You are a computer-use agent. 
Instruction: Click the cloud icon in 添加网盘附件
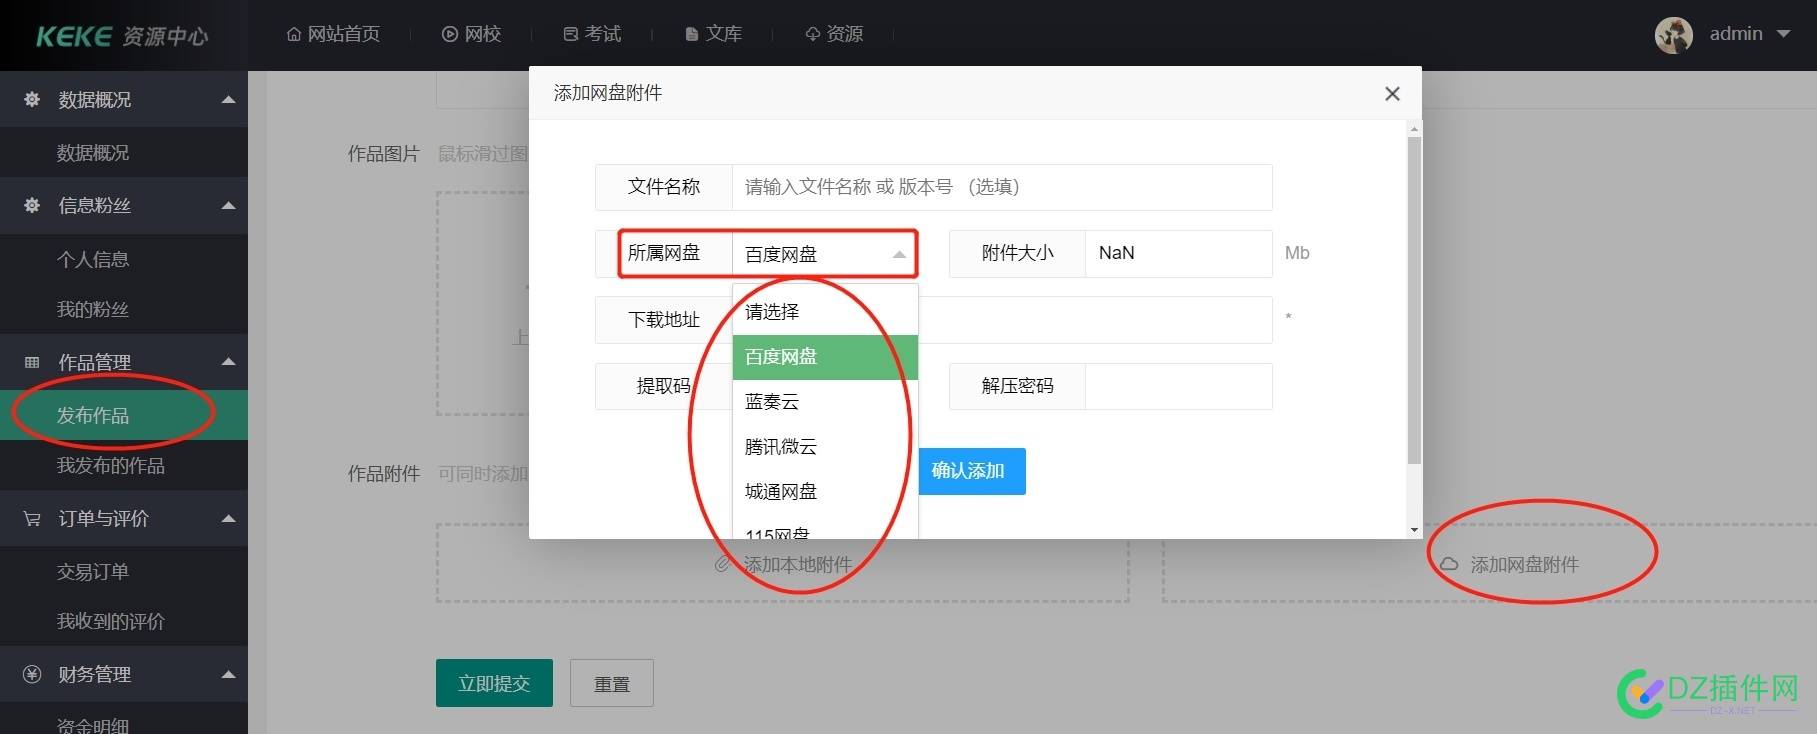1449,564
